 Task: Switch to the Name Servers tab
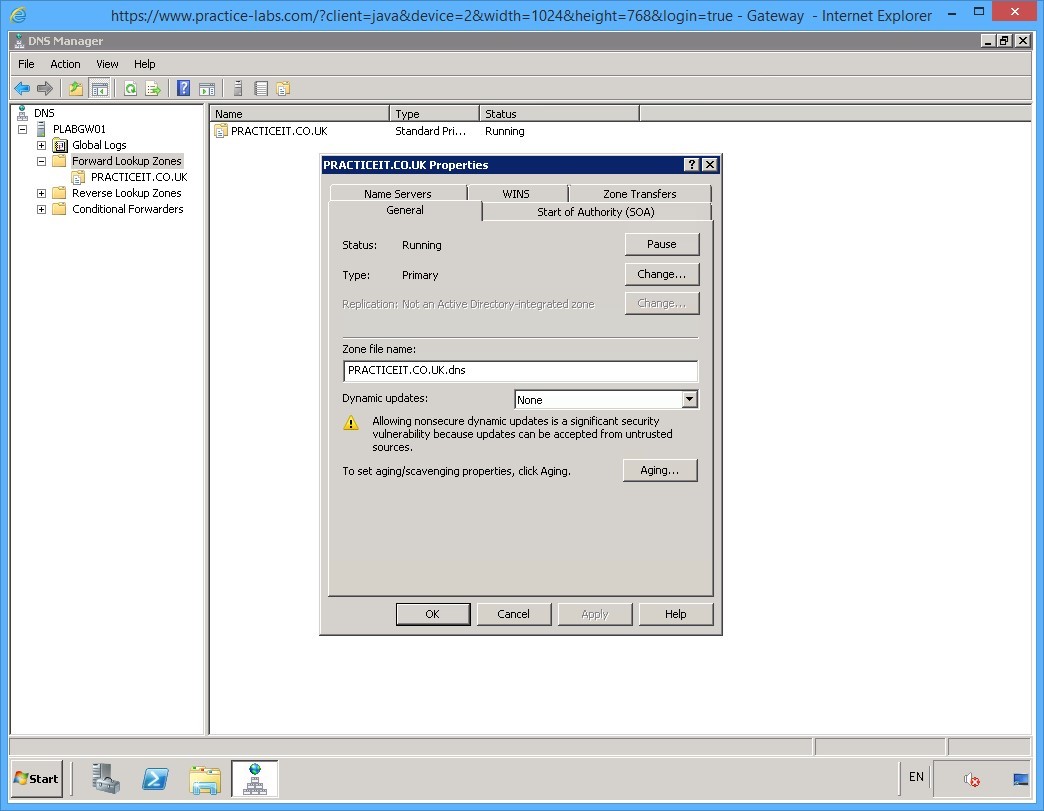tap(397, 193)
